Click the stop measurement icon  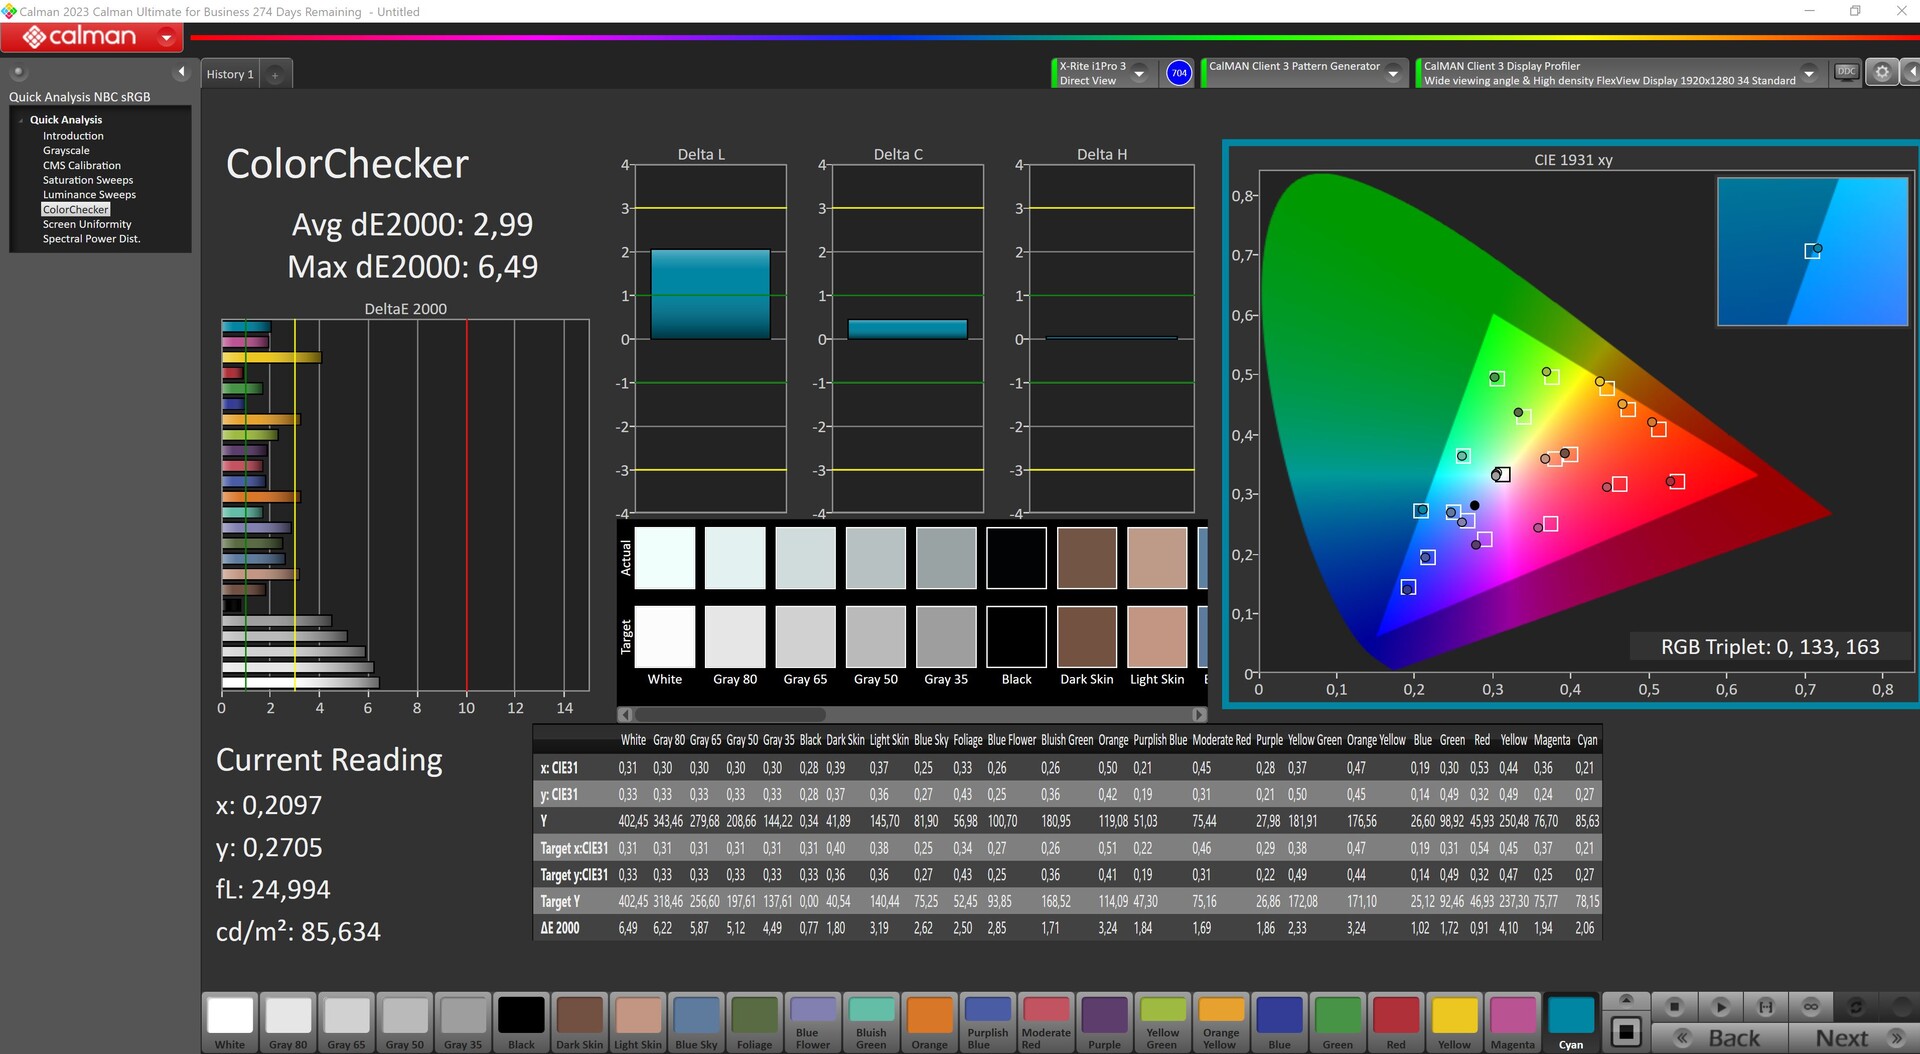1674,1006
